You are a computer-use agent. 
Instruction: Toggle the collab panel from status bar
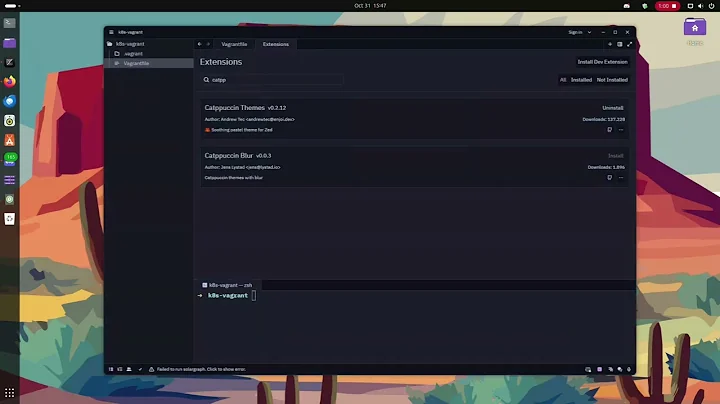pos(129,369)
